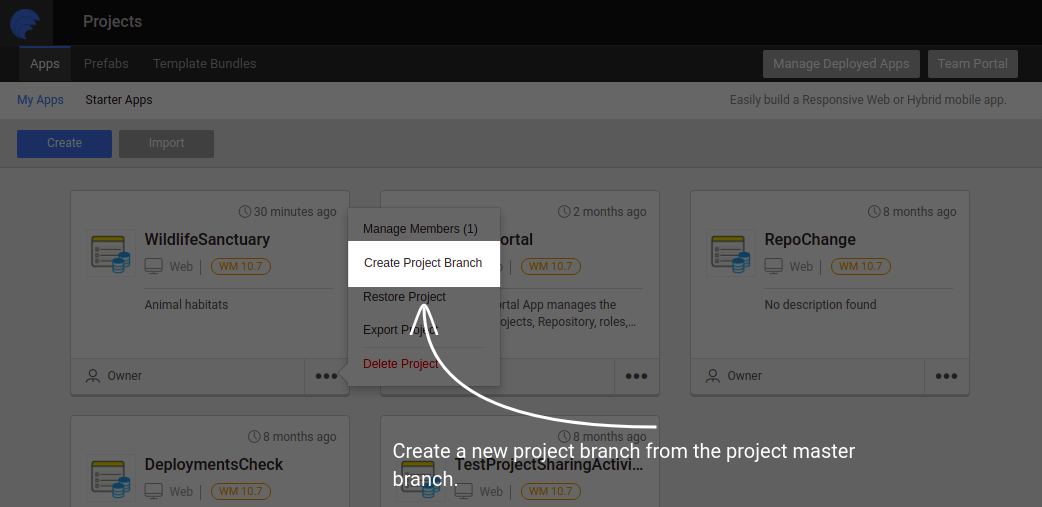This screenshot has height=507, width=1042.
Task: Click the Web platform icon on RepoChange
Action: tap(774, 267)
